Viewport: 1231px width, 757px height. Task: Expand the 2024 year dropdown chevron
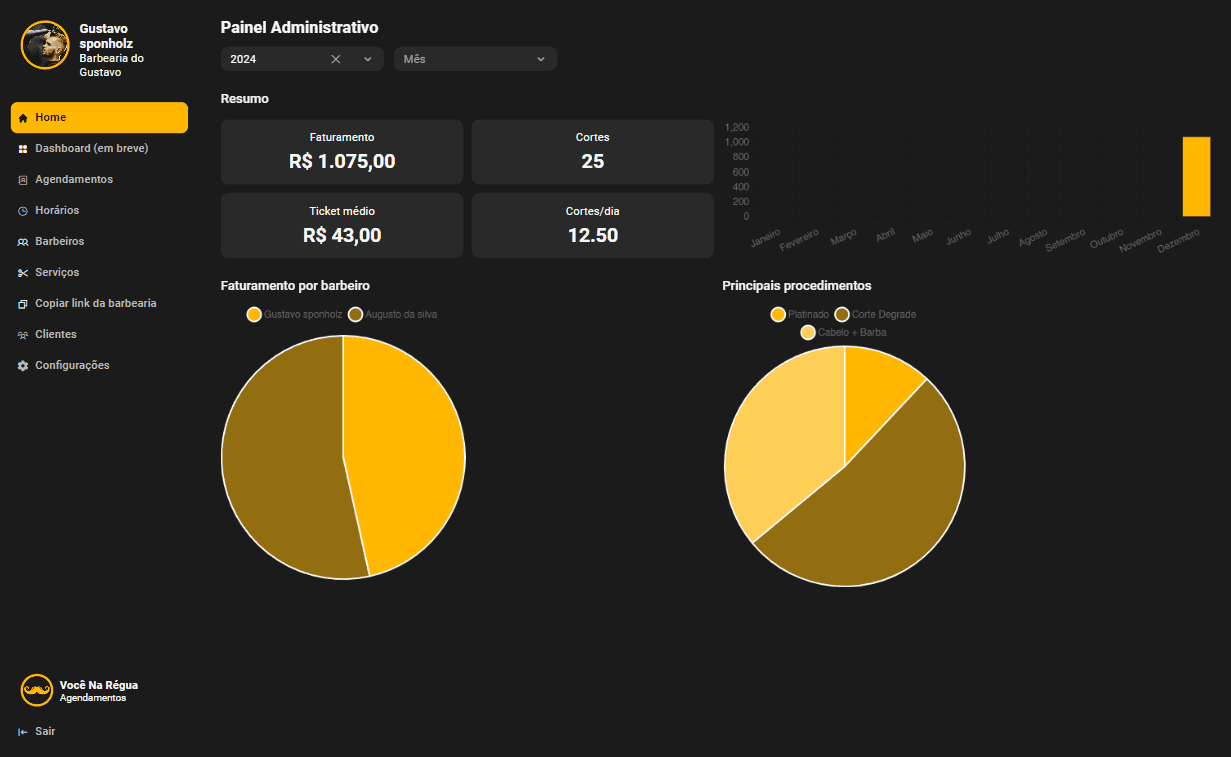[367, 59]
